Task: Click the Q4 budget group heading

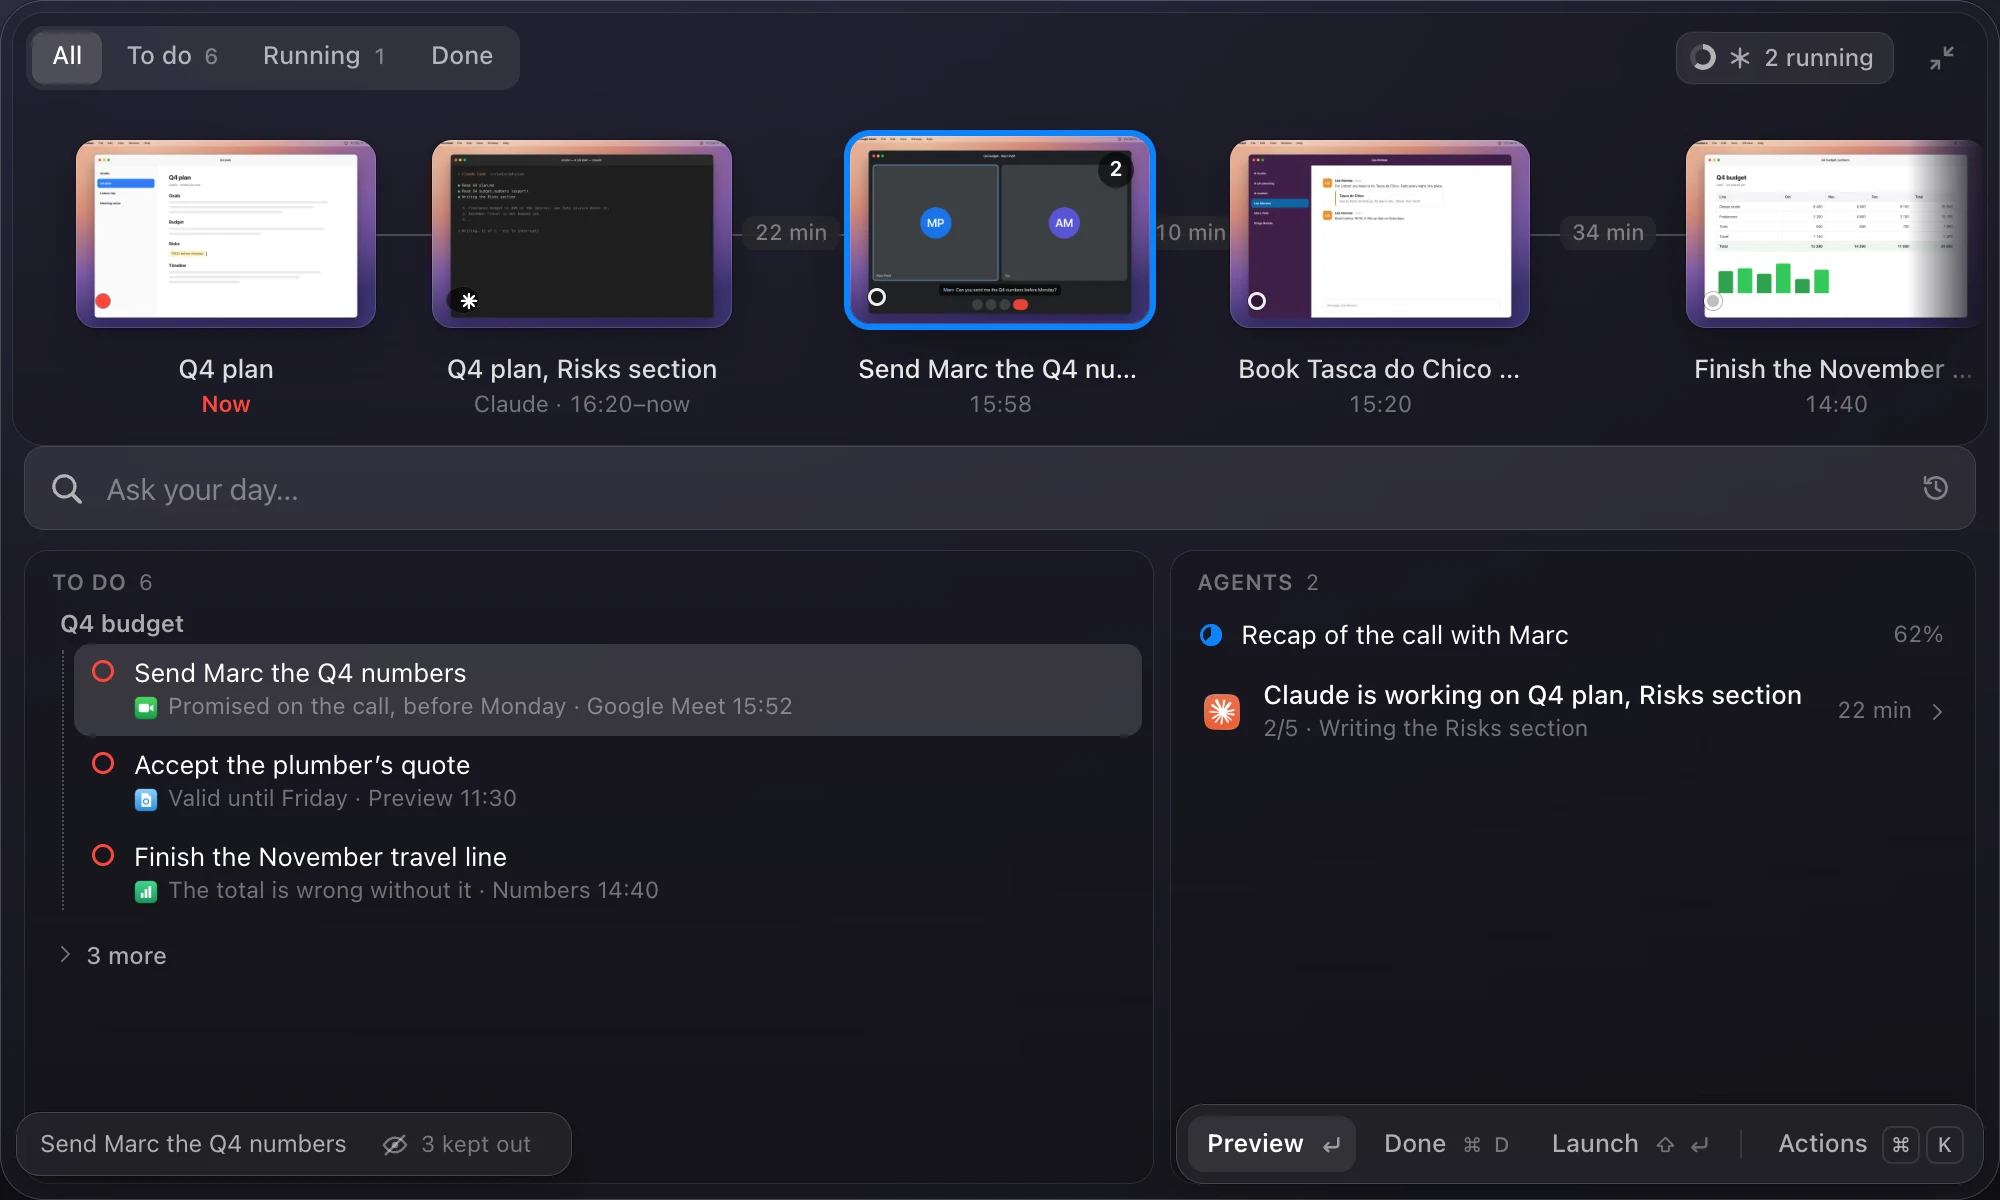Action: (122, 624)
